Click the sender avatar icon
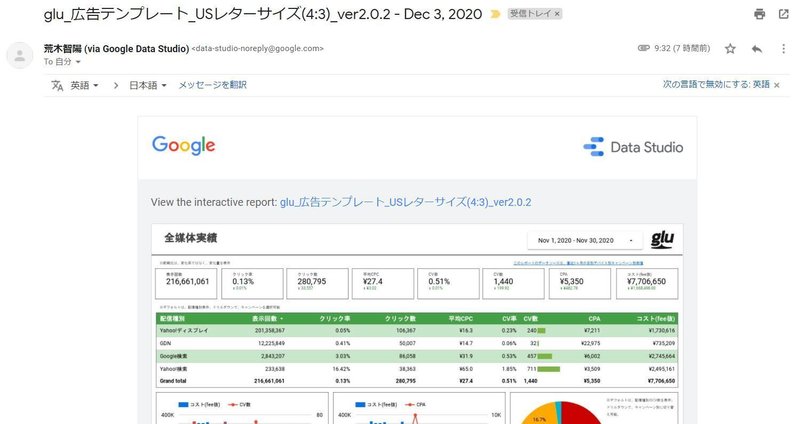800x424 pixels. pos(20,55)
